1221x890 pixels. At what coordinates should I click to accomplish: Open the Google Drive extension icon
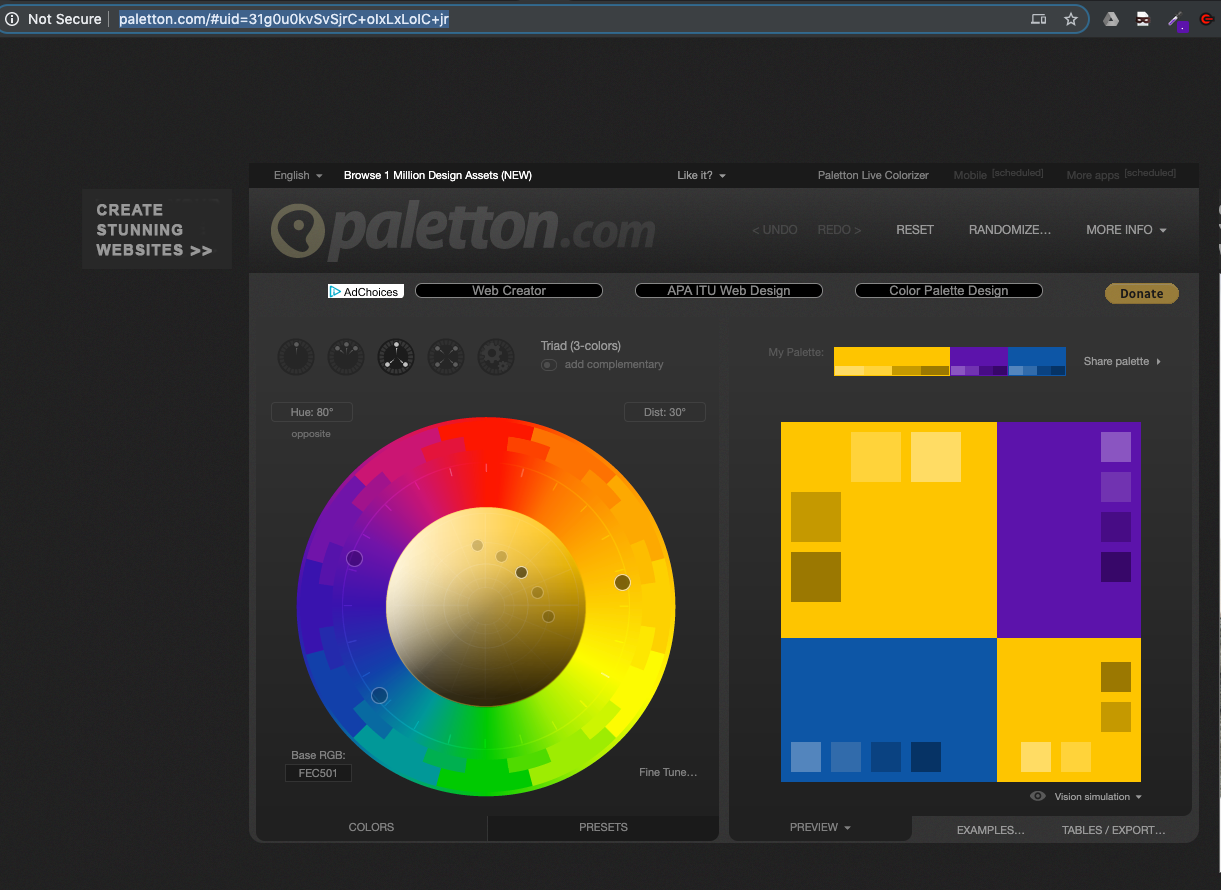[x=1110, y=19]
